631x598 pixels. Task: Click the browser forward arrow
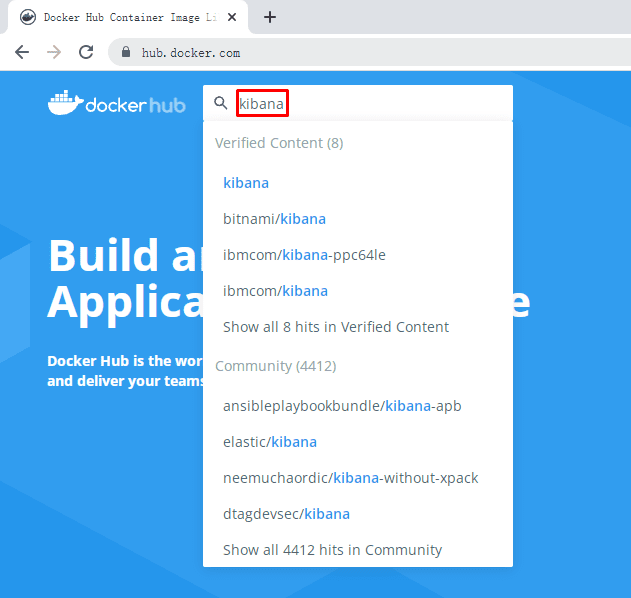coord(54,52)
